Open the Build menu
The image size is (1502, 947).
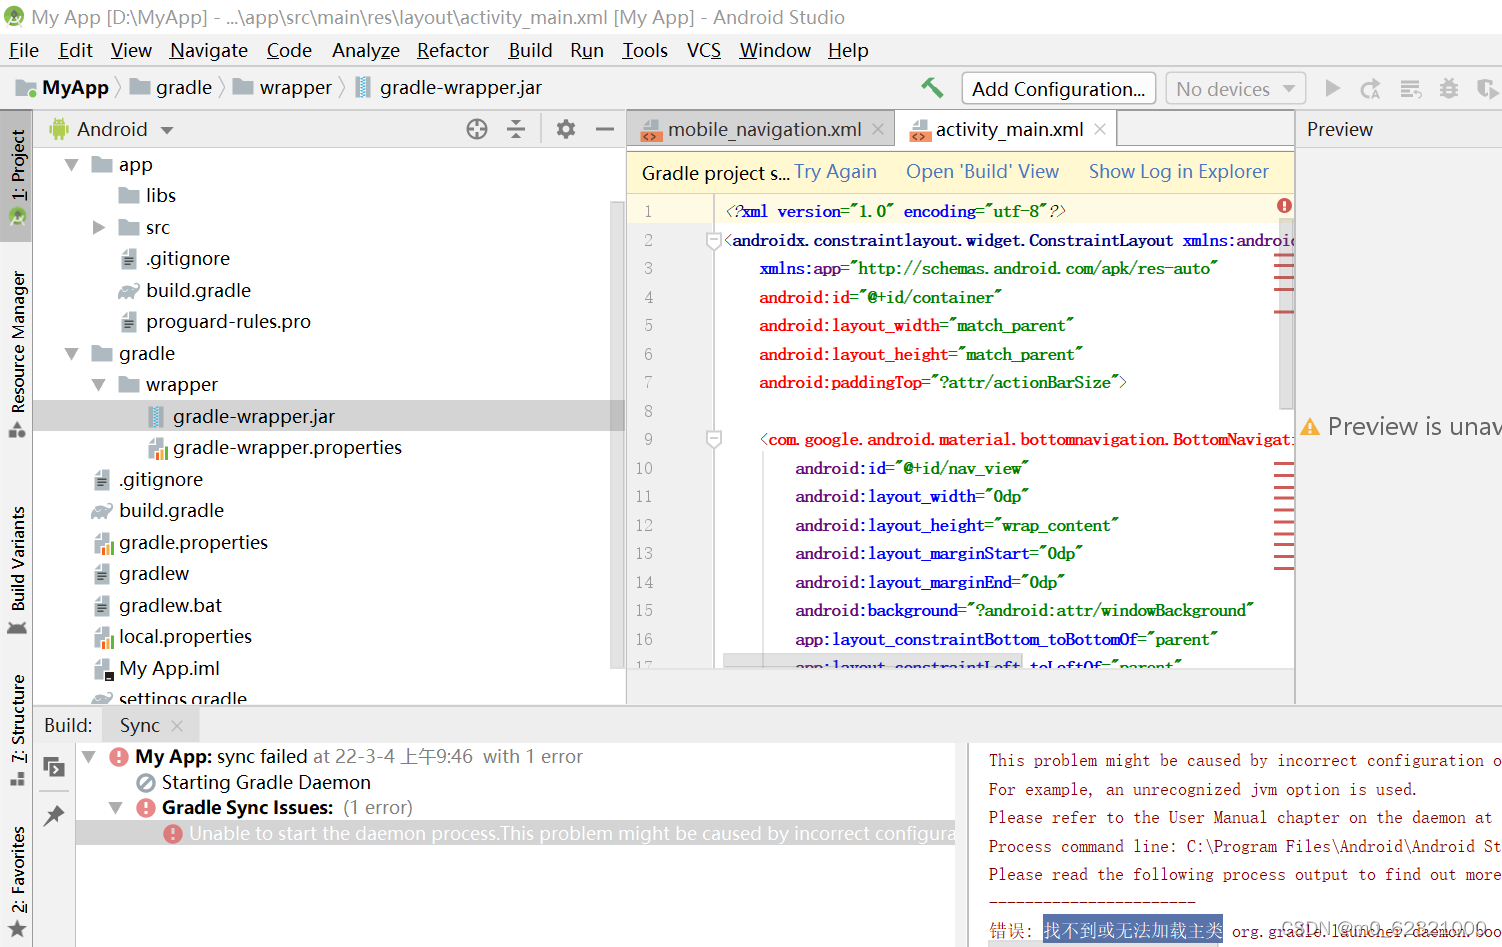[x=530, y=50]
